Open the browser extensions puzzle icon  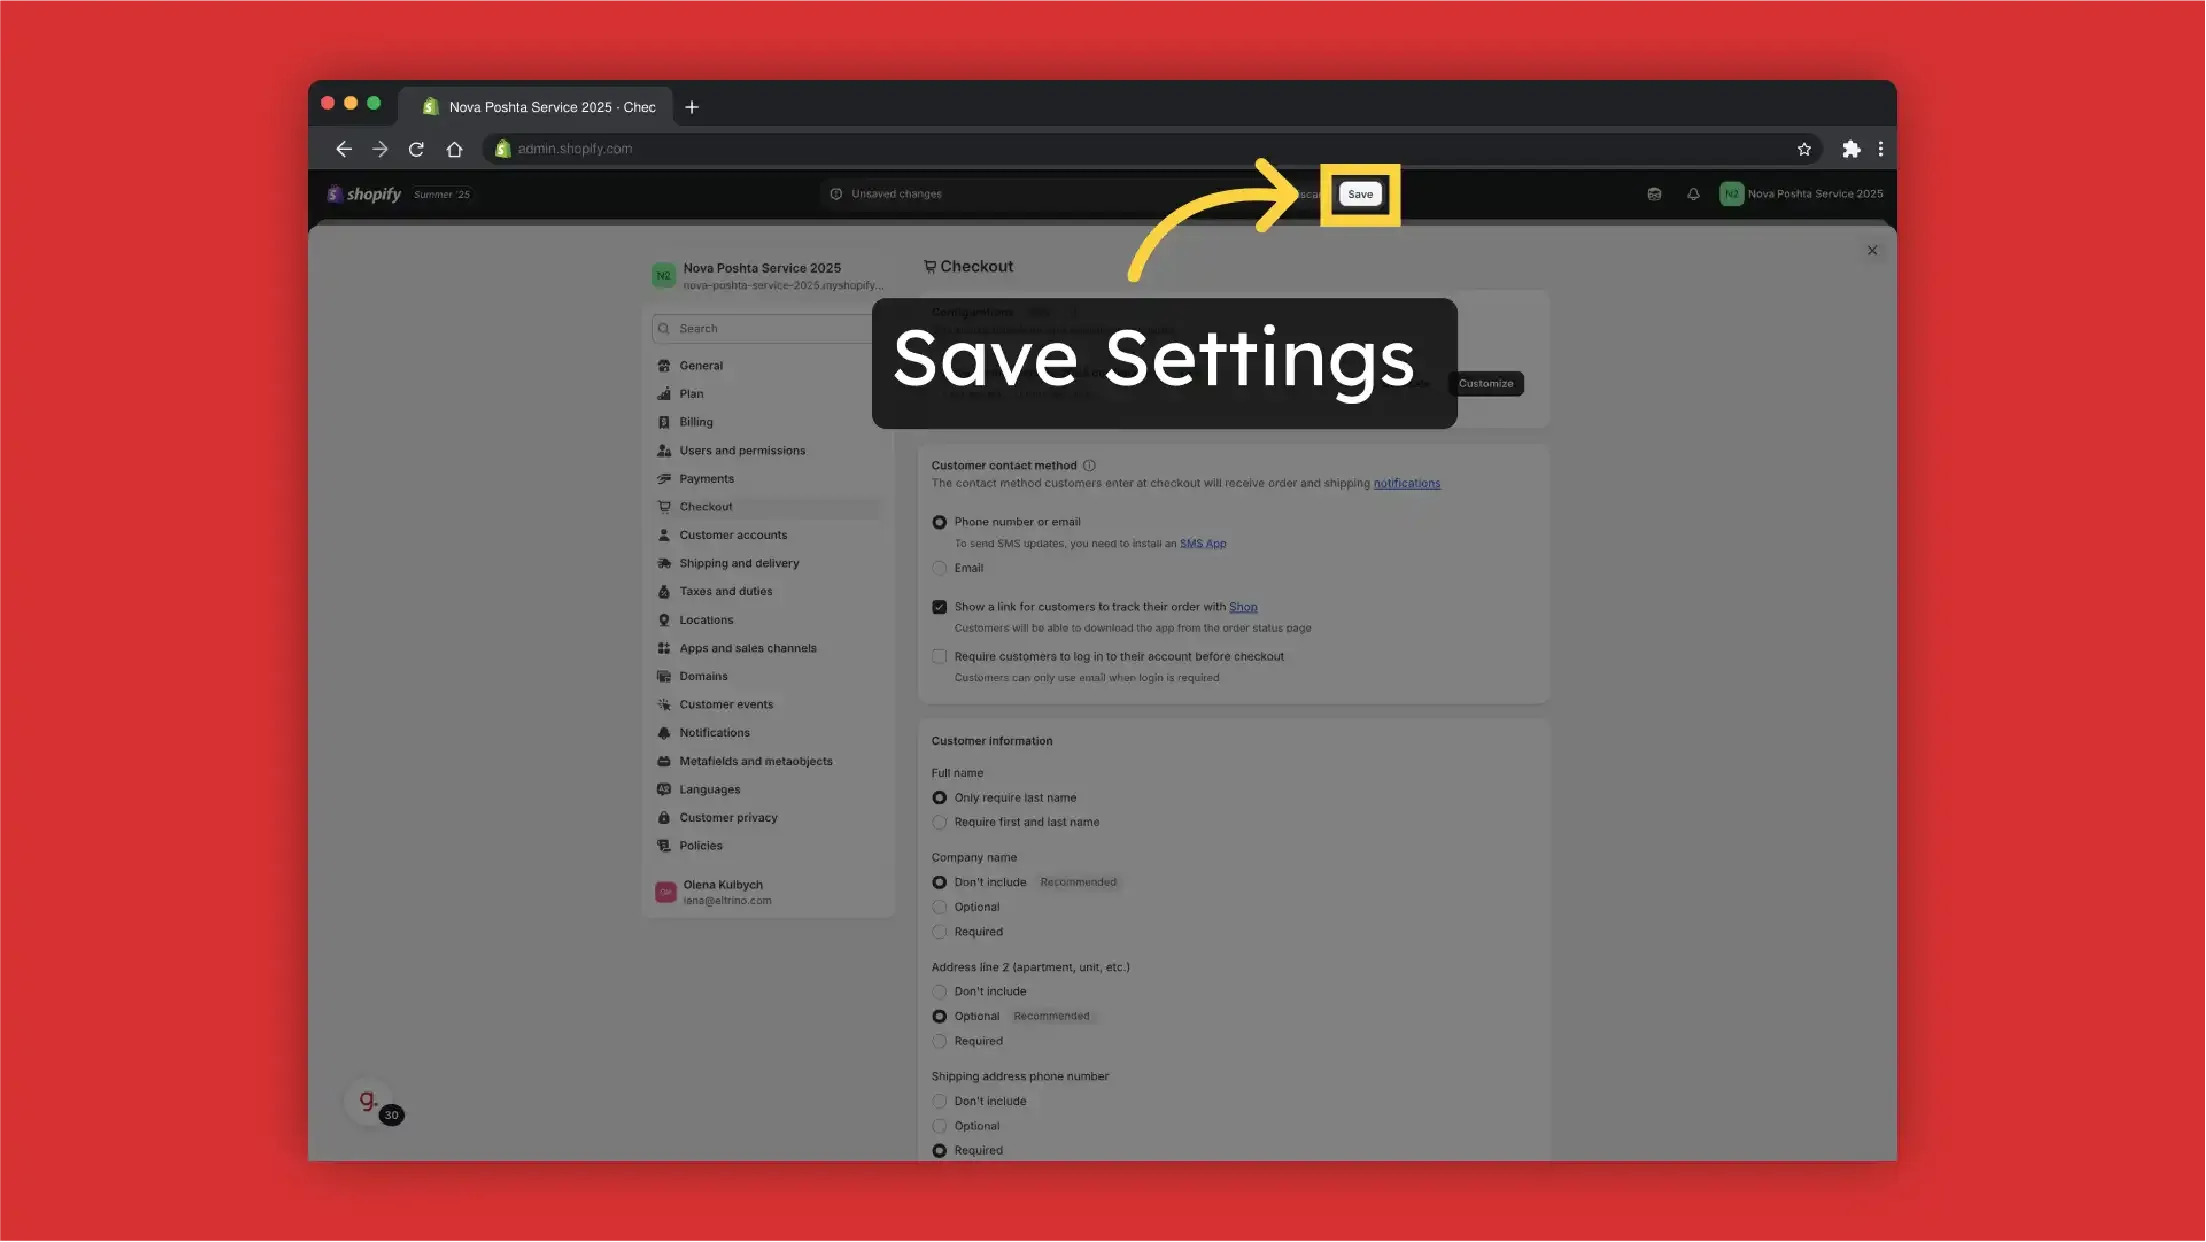[1851, 149]
